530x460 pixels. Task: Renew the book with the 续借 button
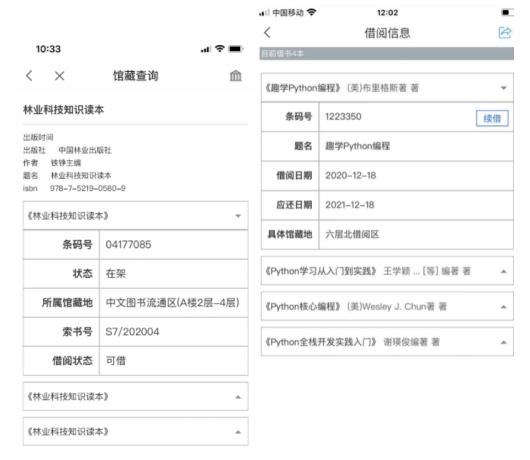pyautogui.click(x=492, y=118)
